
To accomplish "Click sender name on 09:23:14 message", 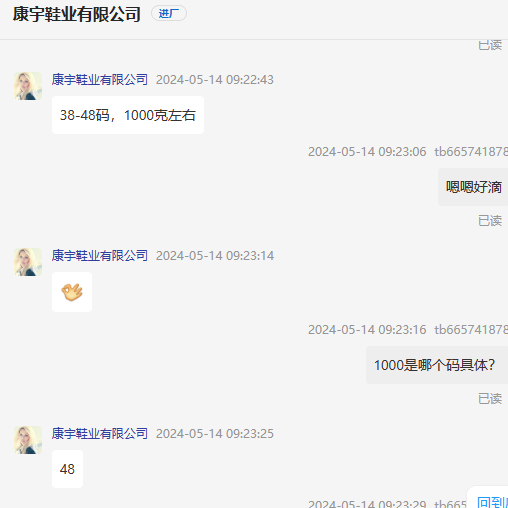I will pos(100,256).
